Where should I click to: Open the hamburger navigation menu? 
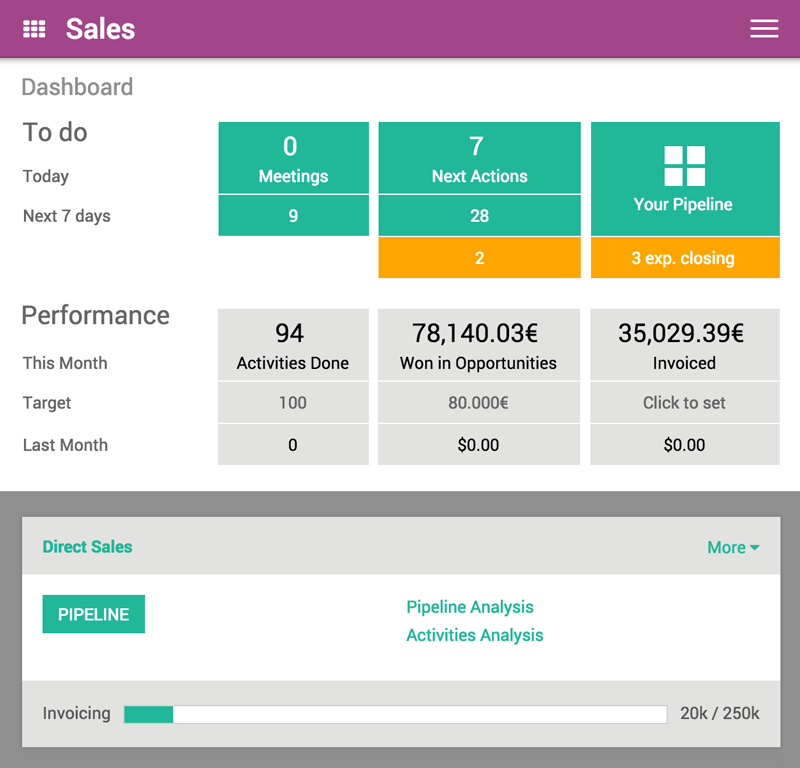[764, 28]
